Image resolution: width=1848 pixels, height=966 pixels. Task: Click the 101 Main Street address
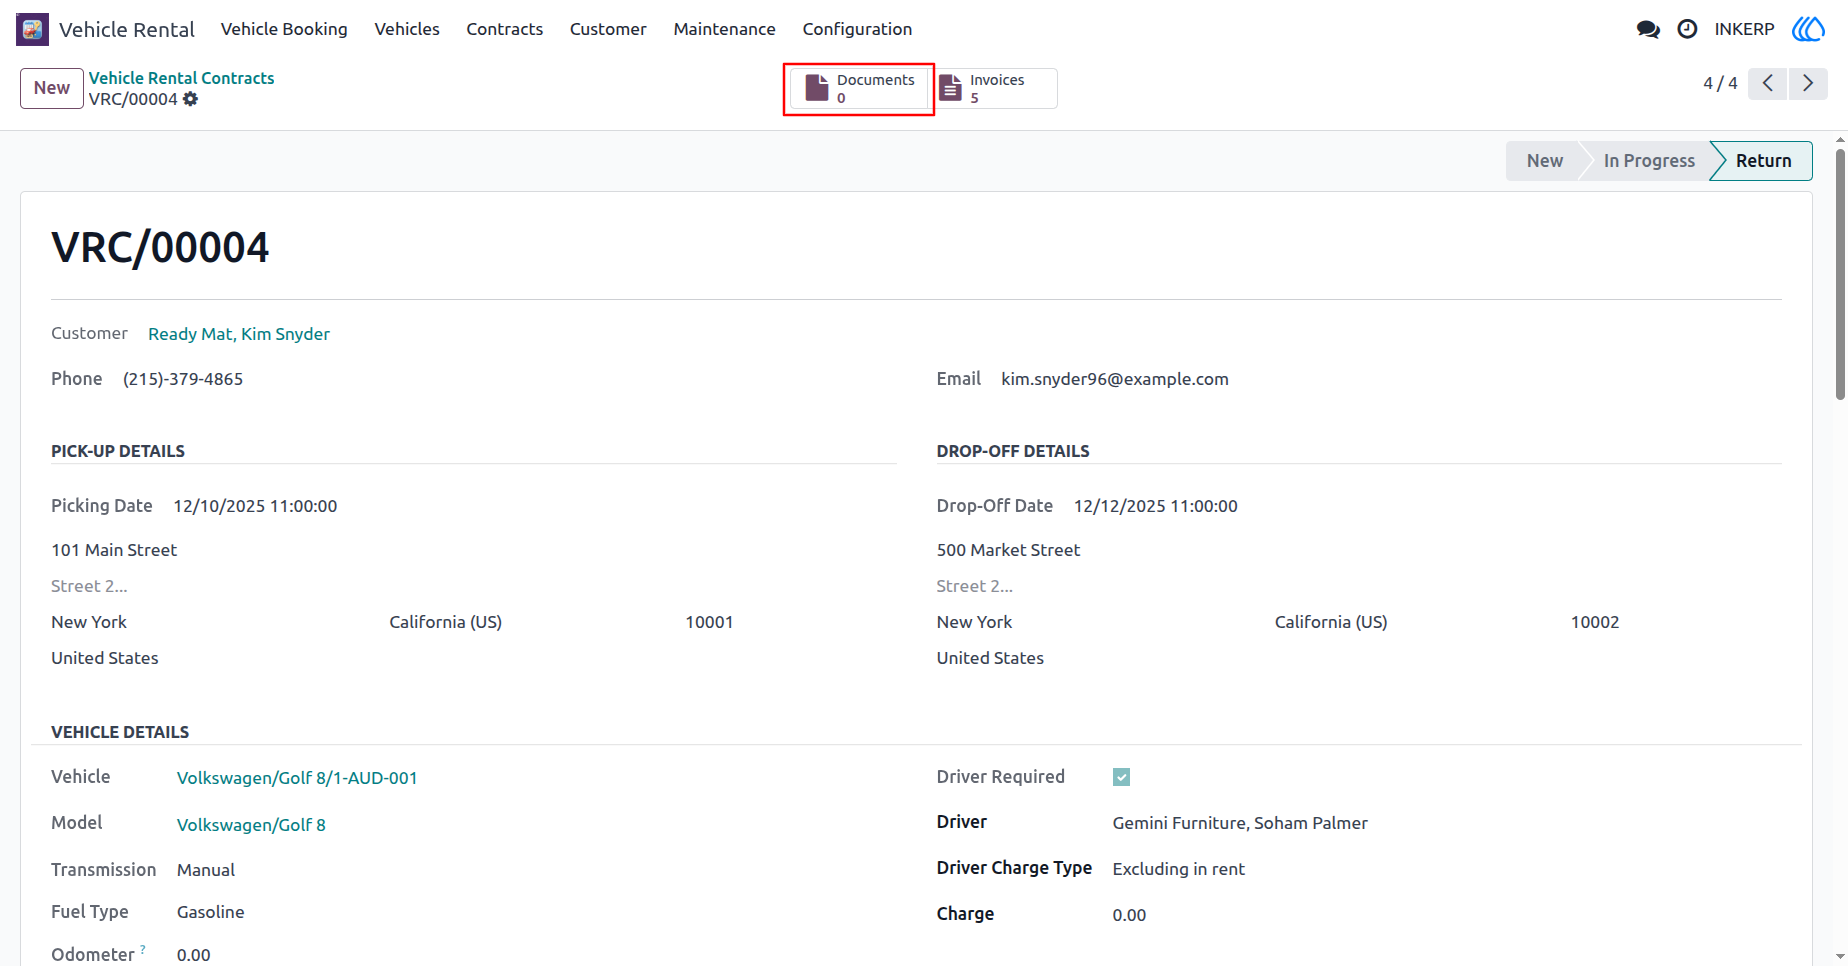tap(114, 550)
